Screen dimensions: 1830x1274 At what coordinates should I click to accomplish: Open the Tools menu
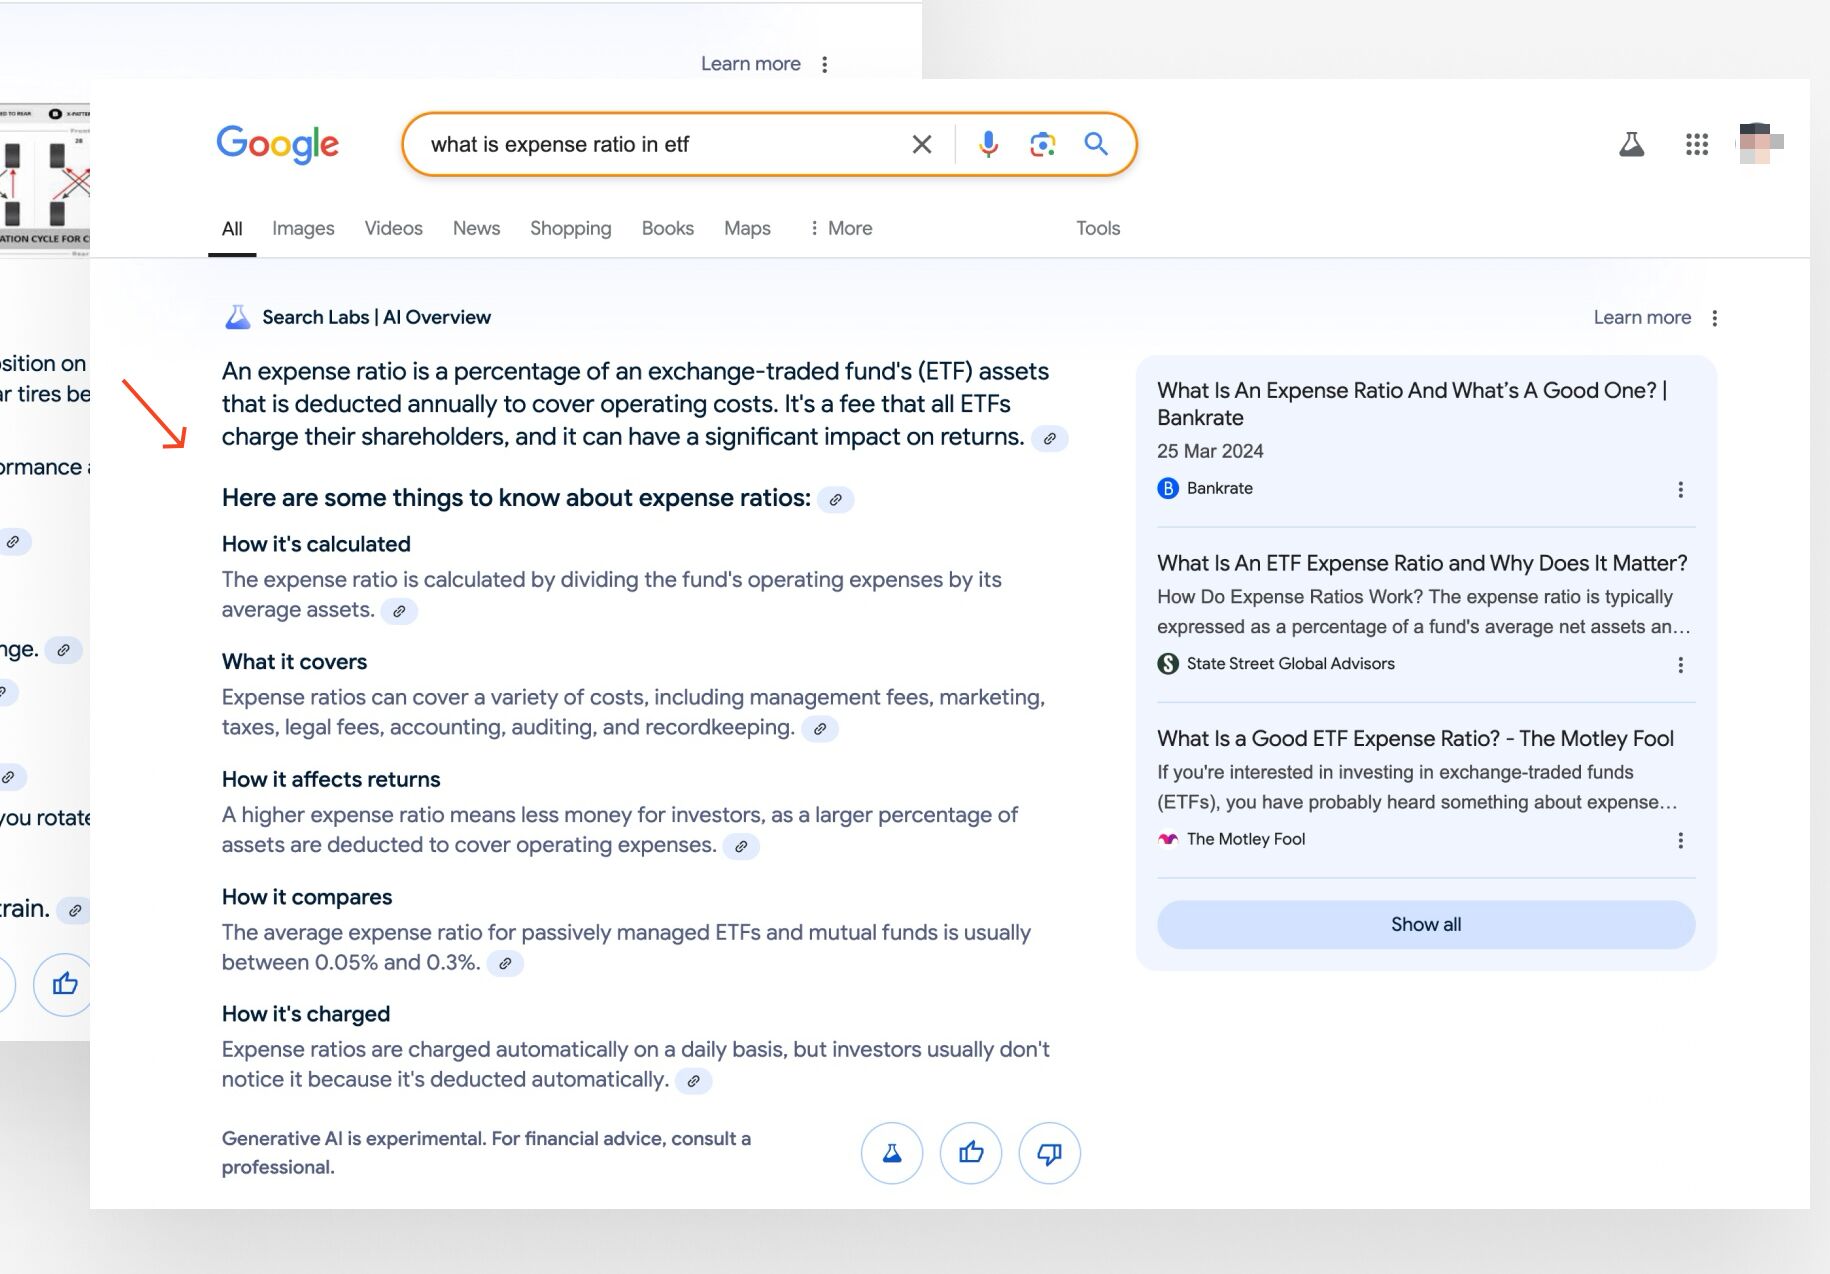(1097, 228)
